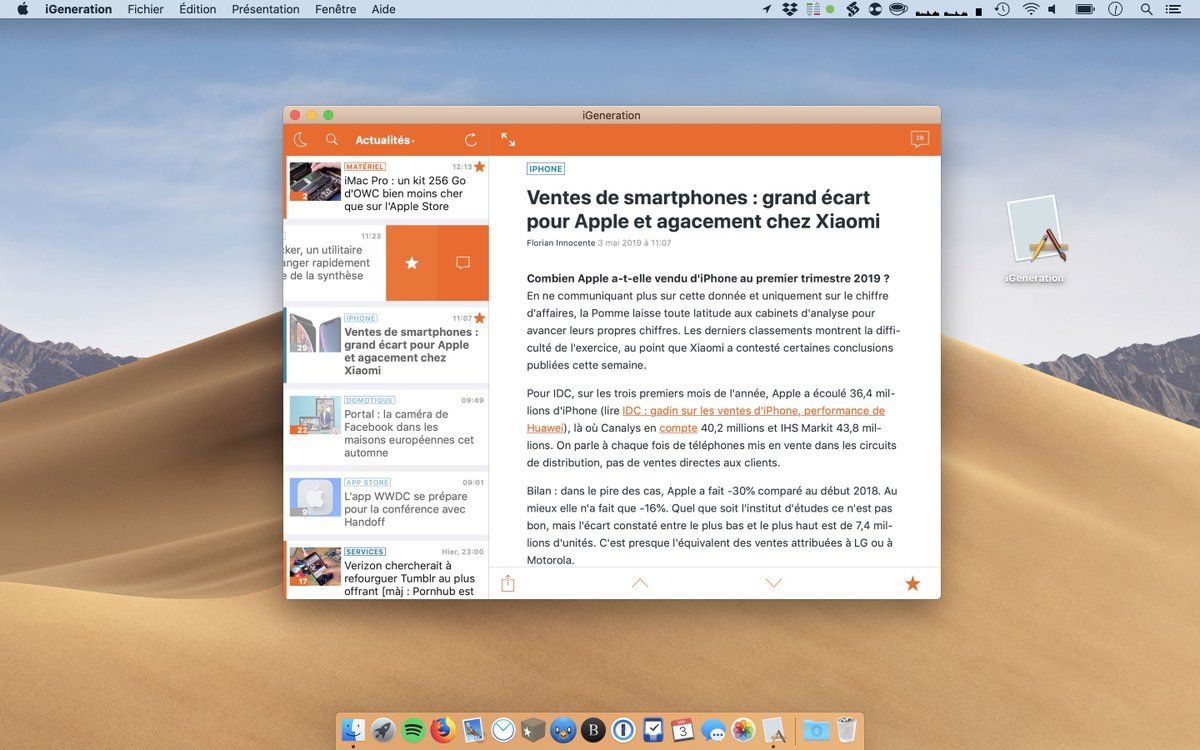Image resolution: width=1200 pixels, height=750 pixels.
Task: Refresh the article list
Action: coord(471,140)
